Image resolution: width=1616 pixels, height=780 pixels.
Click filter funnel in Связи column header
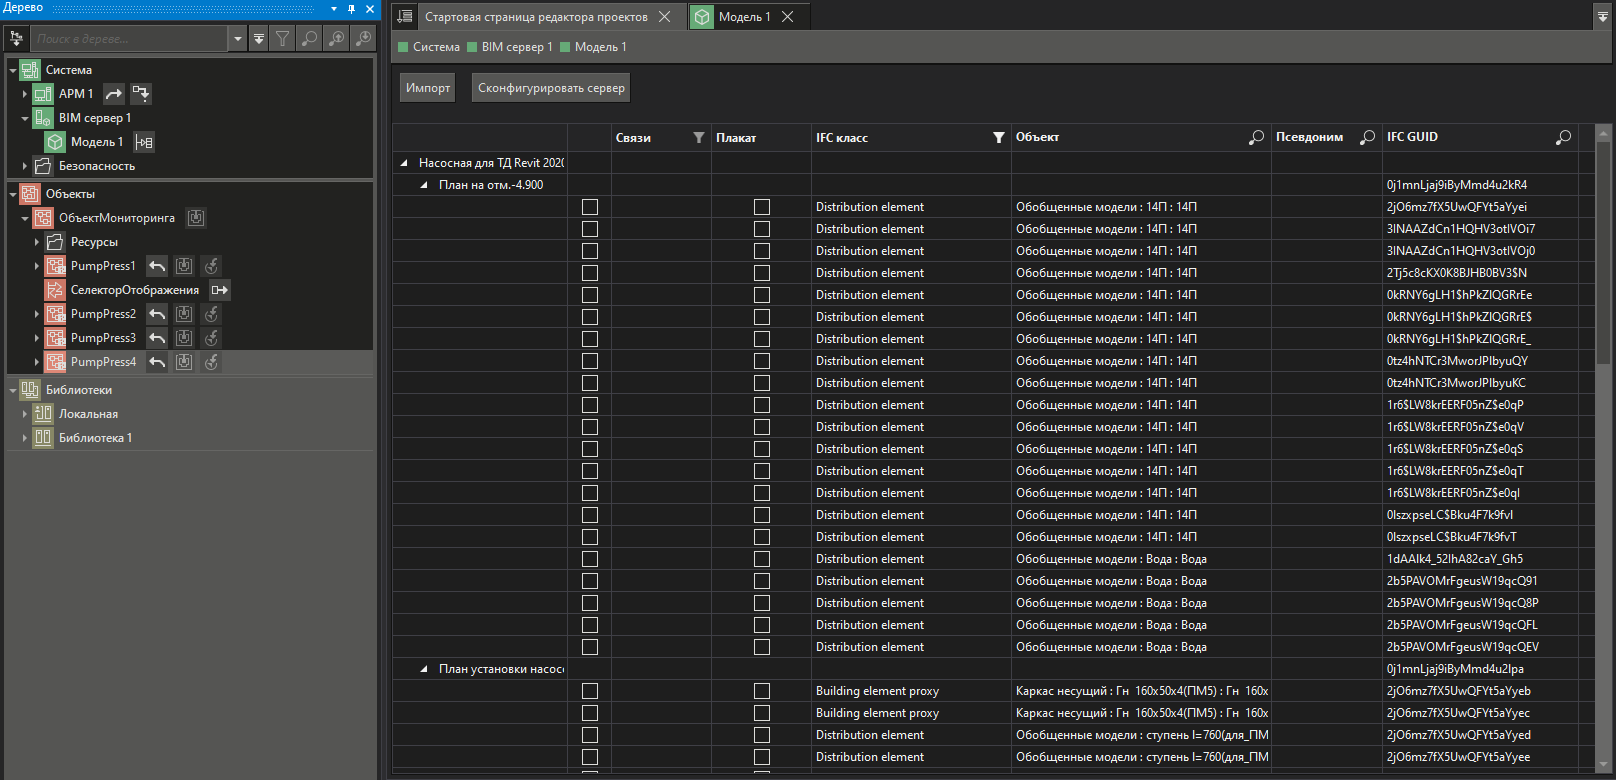click(x=699, y=138)
